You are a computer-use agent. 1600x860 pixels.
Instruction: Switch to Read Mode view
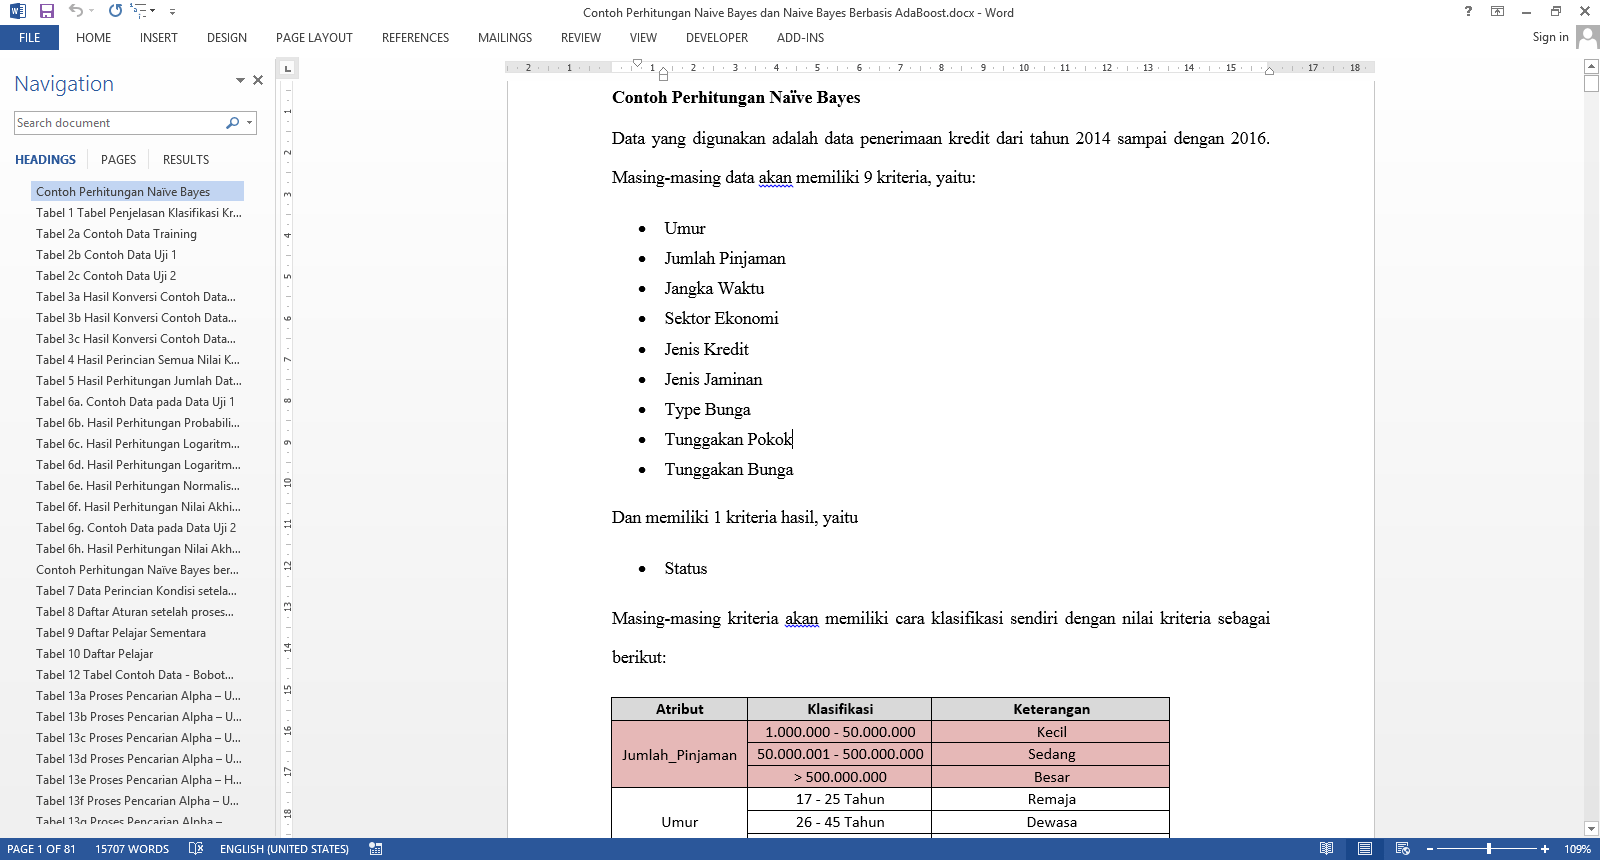pyautogui.click(x=1326, y=849)
